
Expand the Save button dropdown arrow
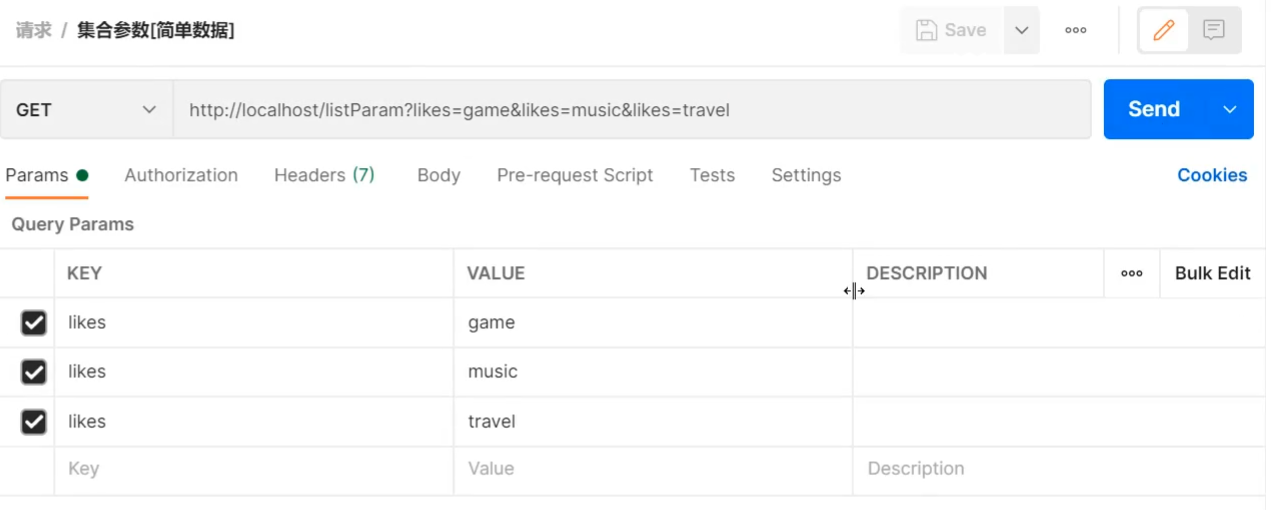click(x=1021, y=30)
